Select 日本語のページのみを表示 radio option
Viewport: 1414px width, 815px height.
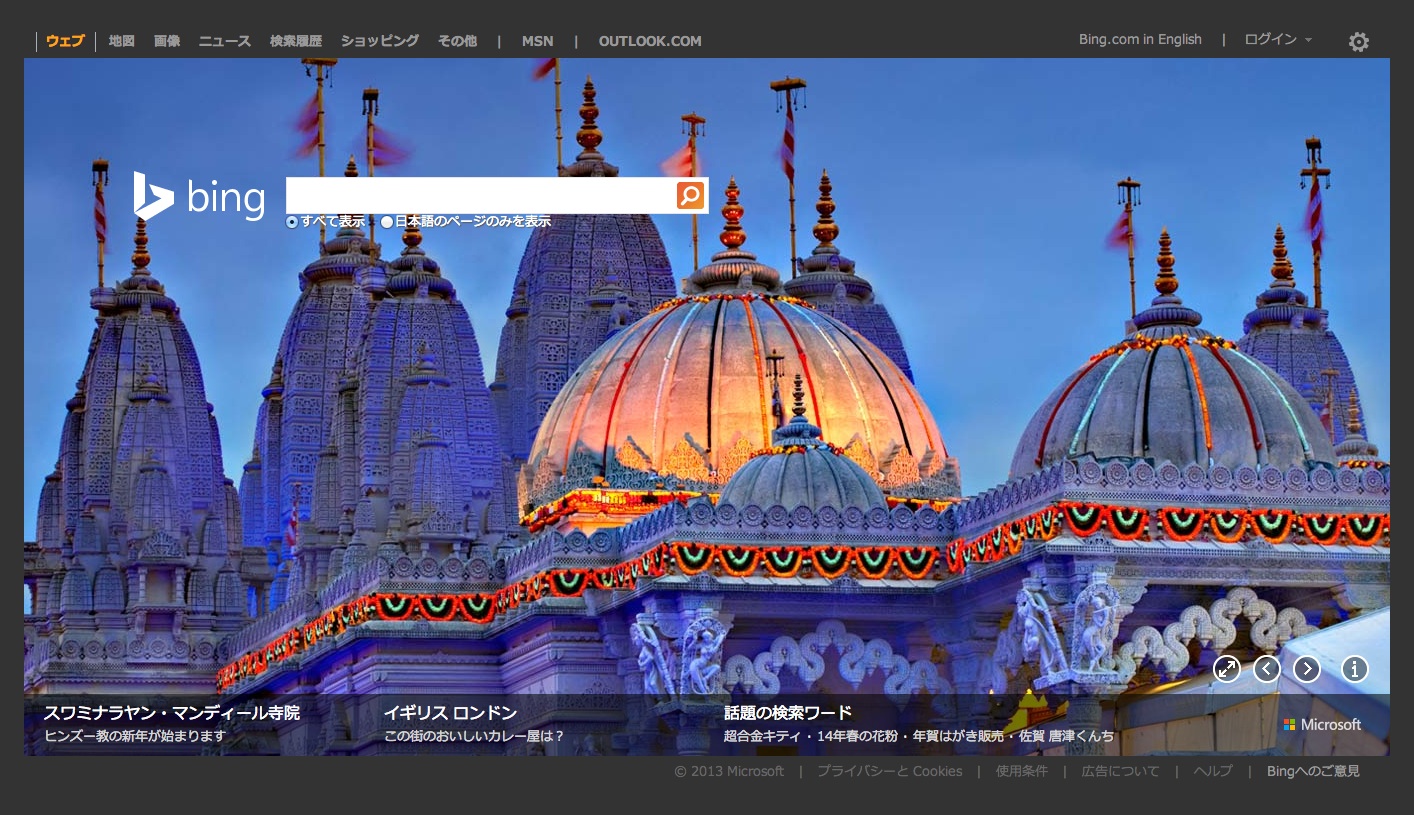387,222
